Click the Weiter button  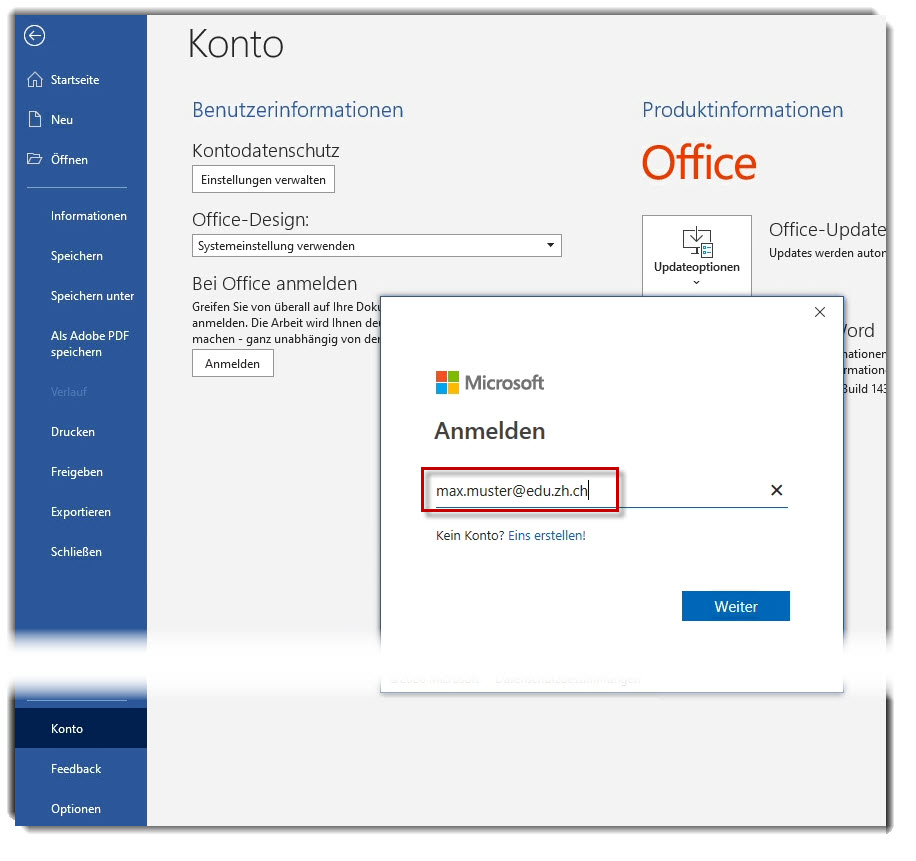pos(735,606)
